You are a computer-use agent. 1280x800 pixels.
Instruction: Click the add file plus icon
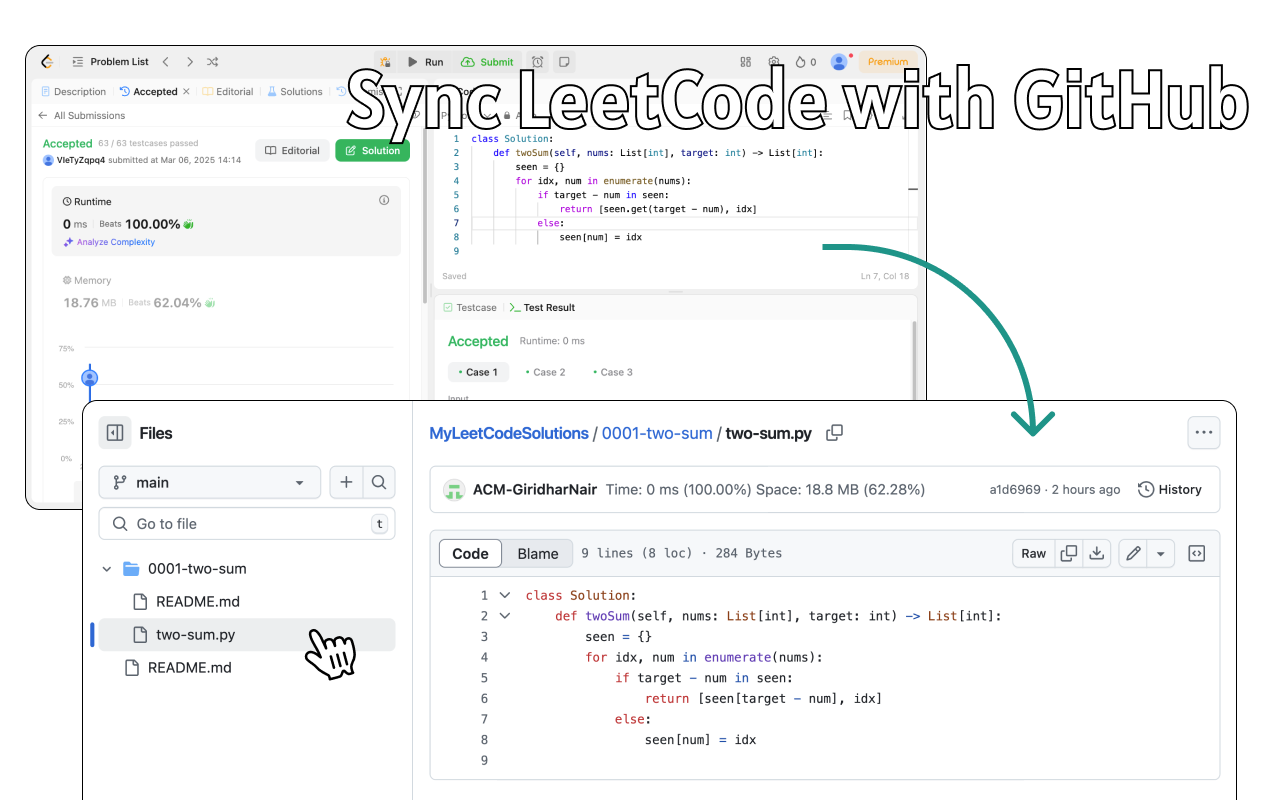tap(346, 482)
